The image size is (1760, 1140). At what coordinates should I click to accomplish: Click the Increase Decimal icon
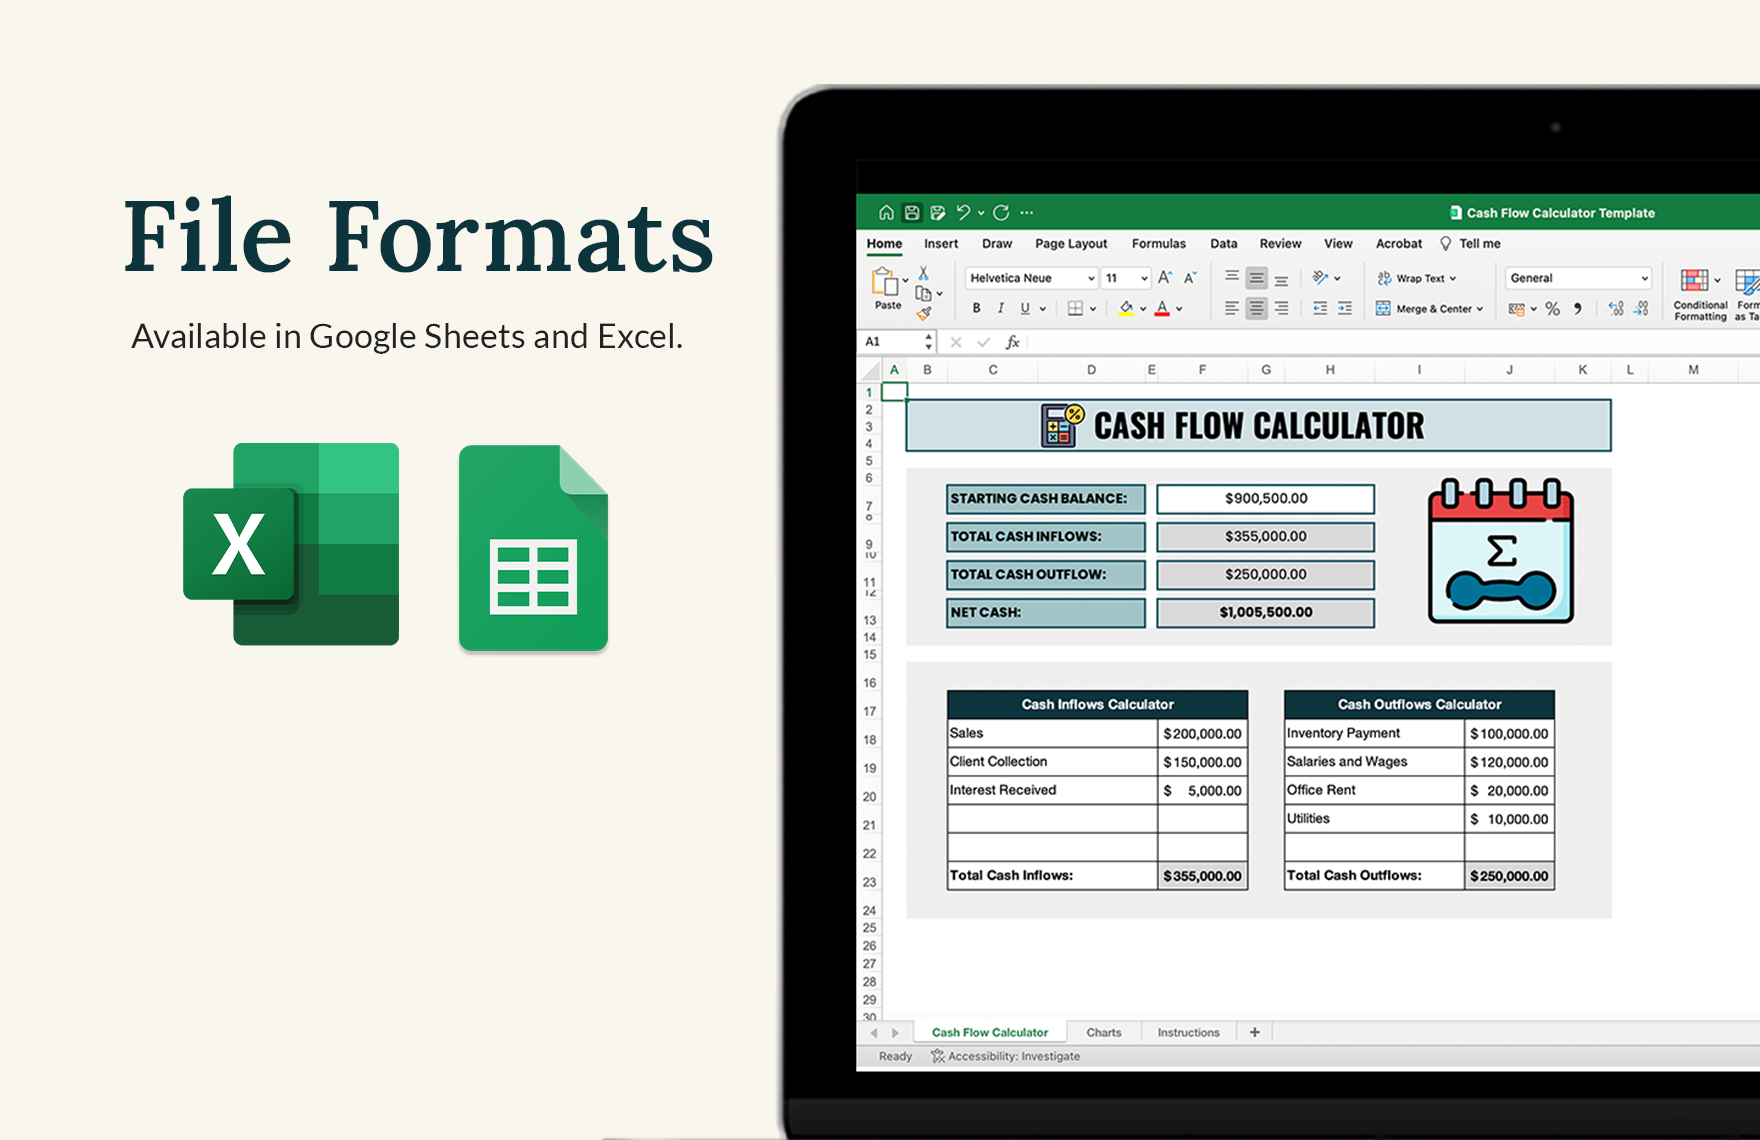[x=1617, y=308]
